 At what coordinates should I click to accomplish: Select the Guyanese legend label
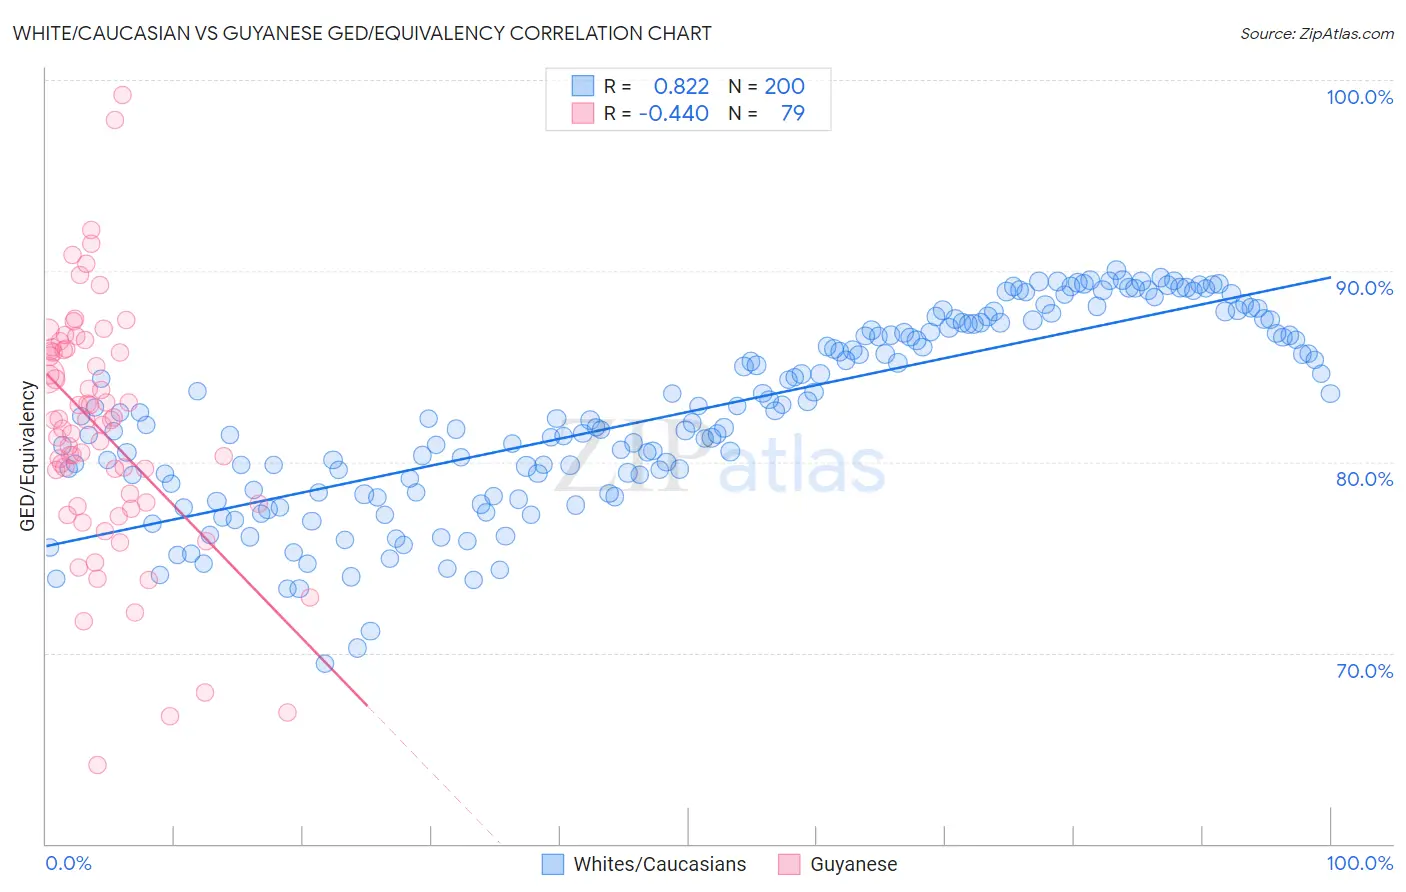tap(854, 864)
